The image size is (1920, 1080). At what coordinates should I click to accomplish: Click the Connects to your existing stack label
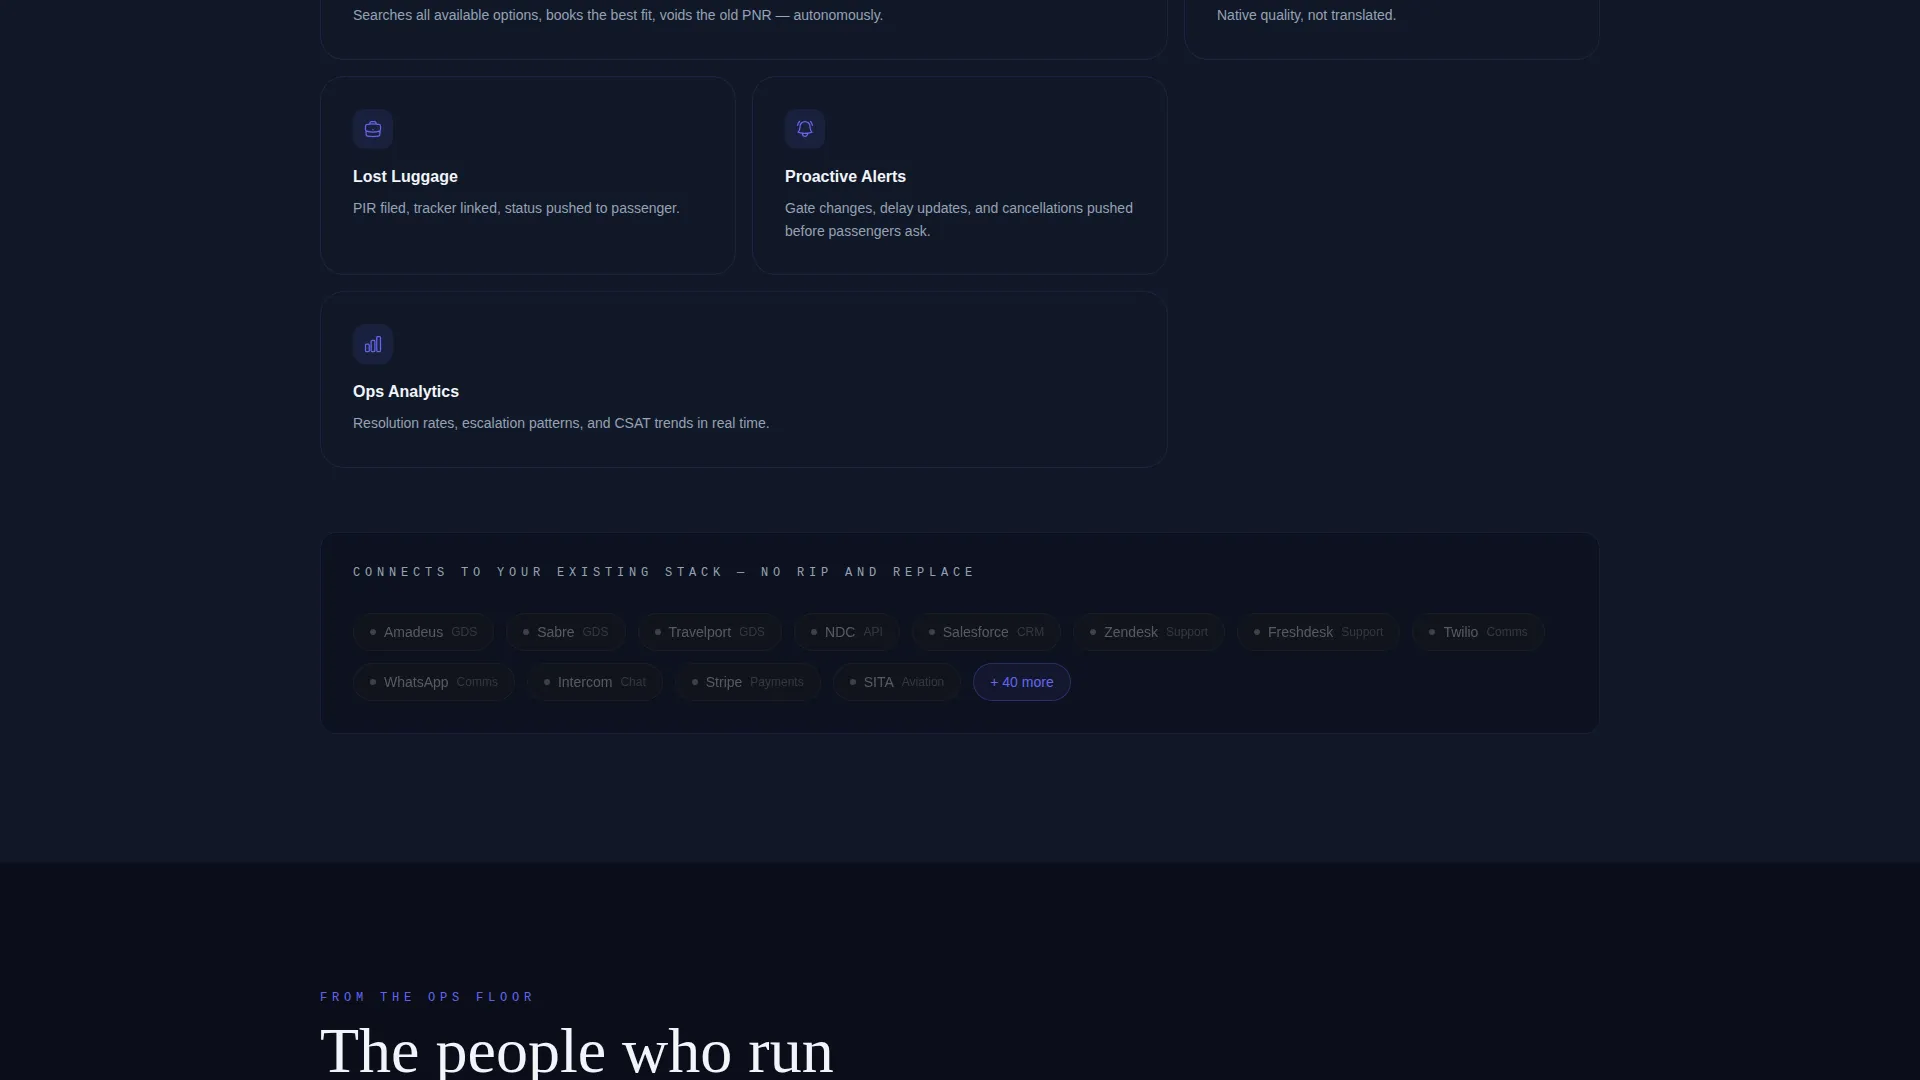(664, 572)
